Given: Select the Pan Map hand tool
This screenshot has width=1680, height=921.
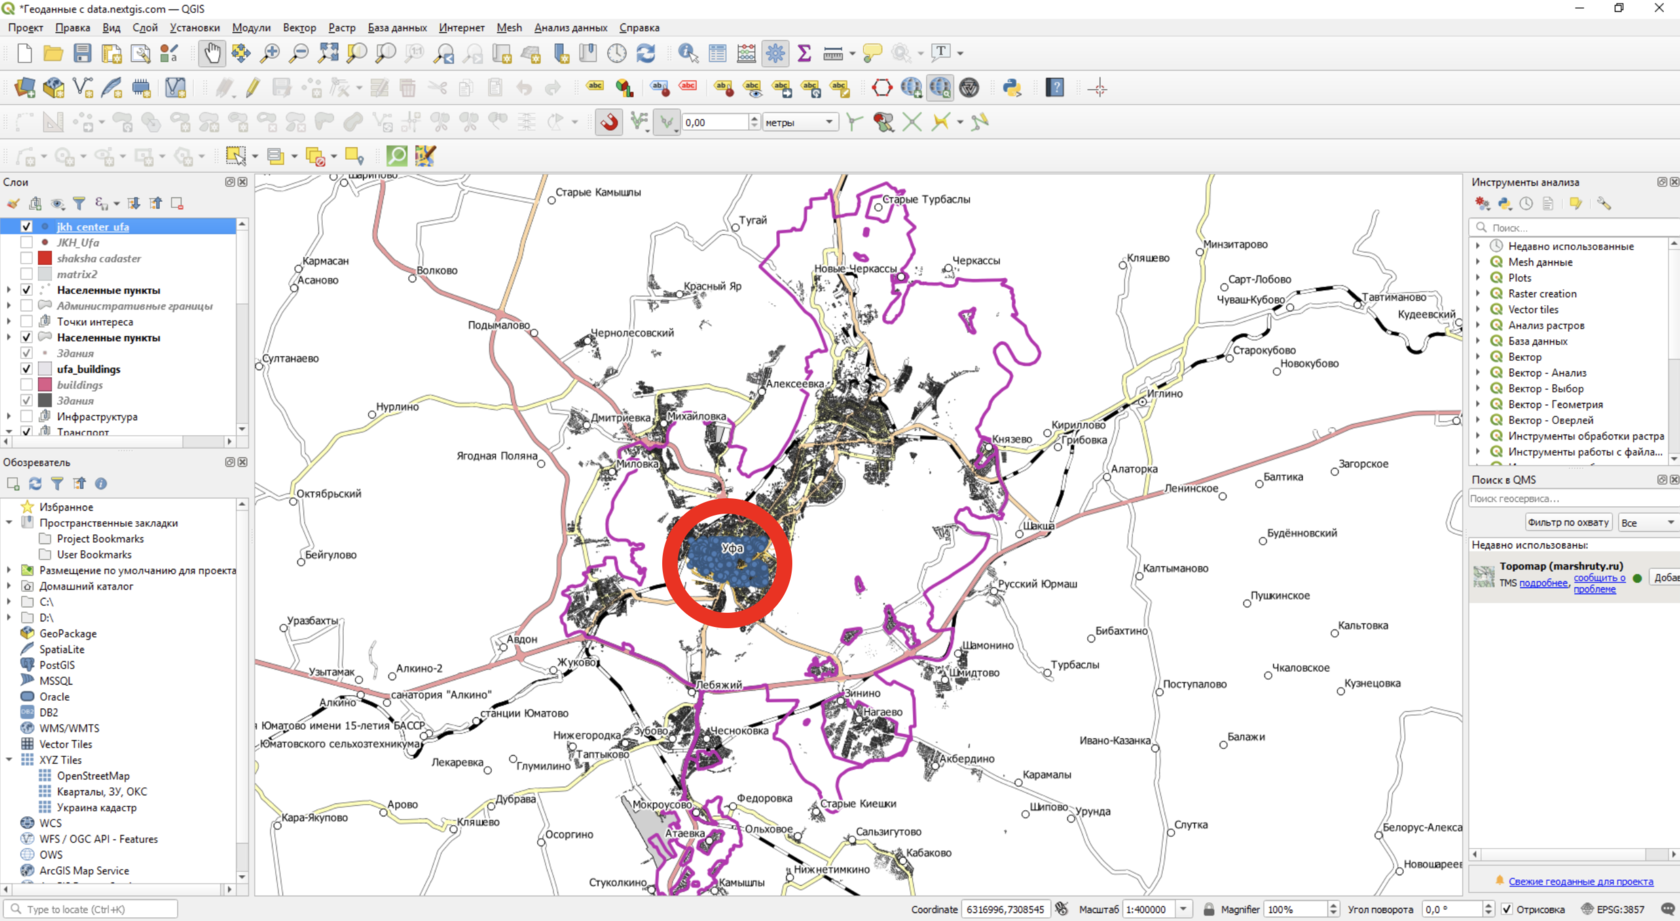Looking at the screenshot, I should point(211,53).
